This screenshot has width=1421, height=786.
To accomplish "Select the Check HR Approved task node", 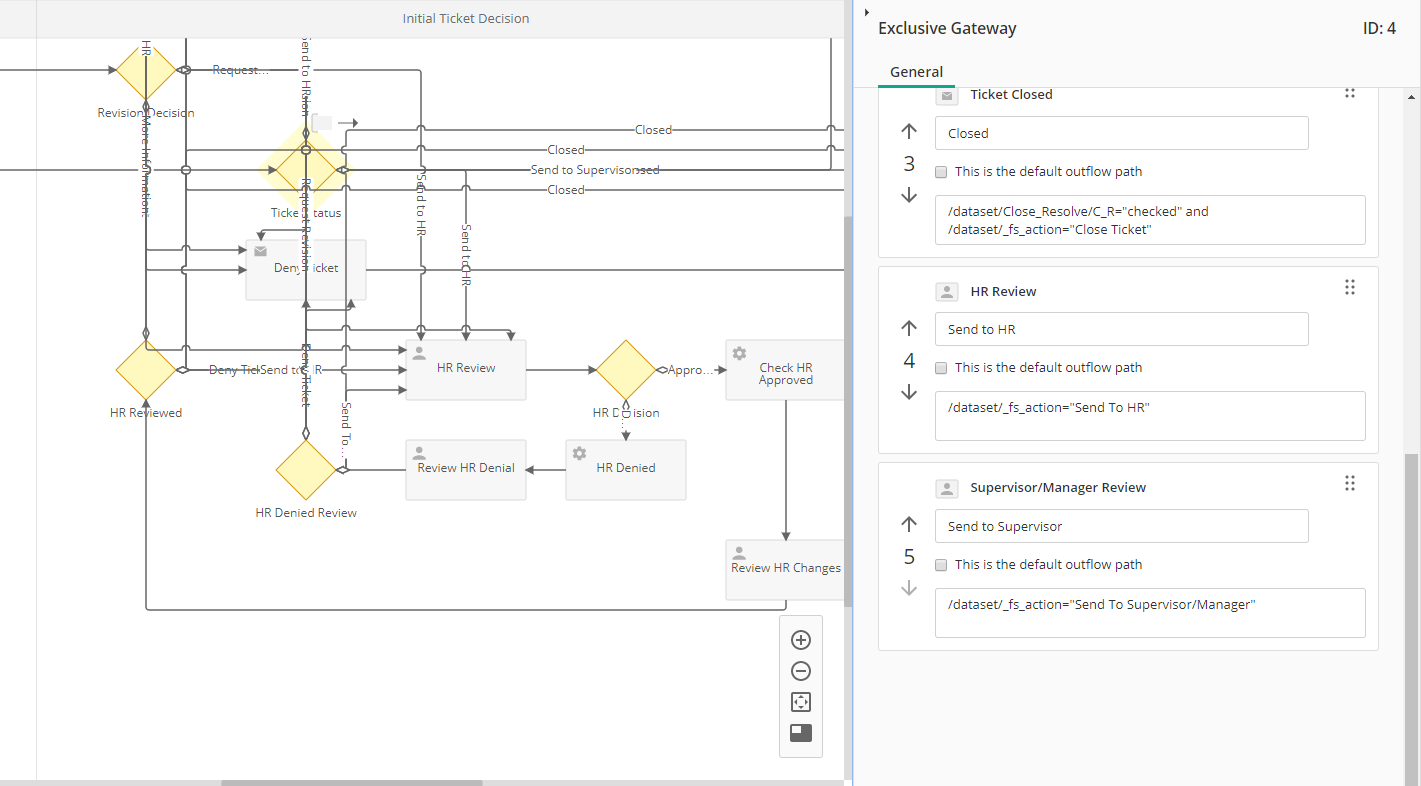I will point(785,371).
